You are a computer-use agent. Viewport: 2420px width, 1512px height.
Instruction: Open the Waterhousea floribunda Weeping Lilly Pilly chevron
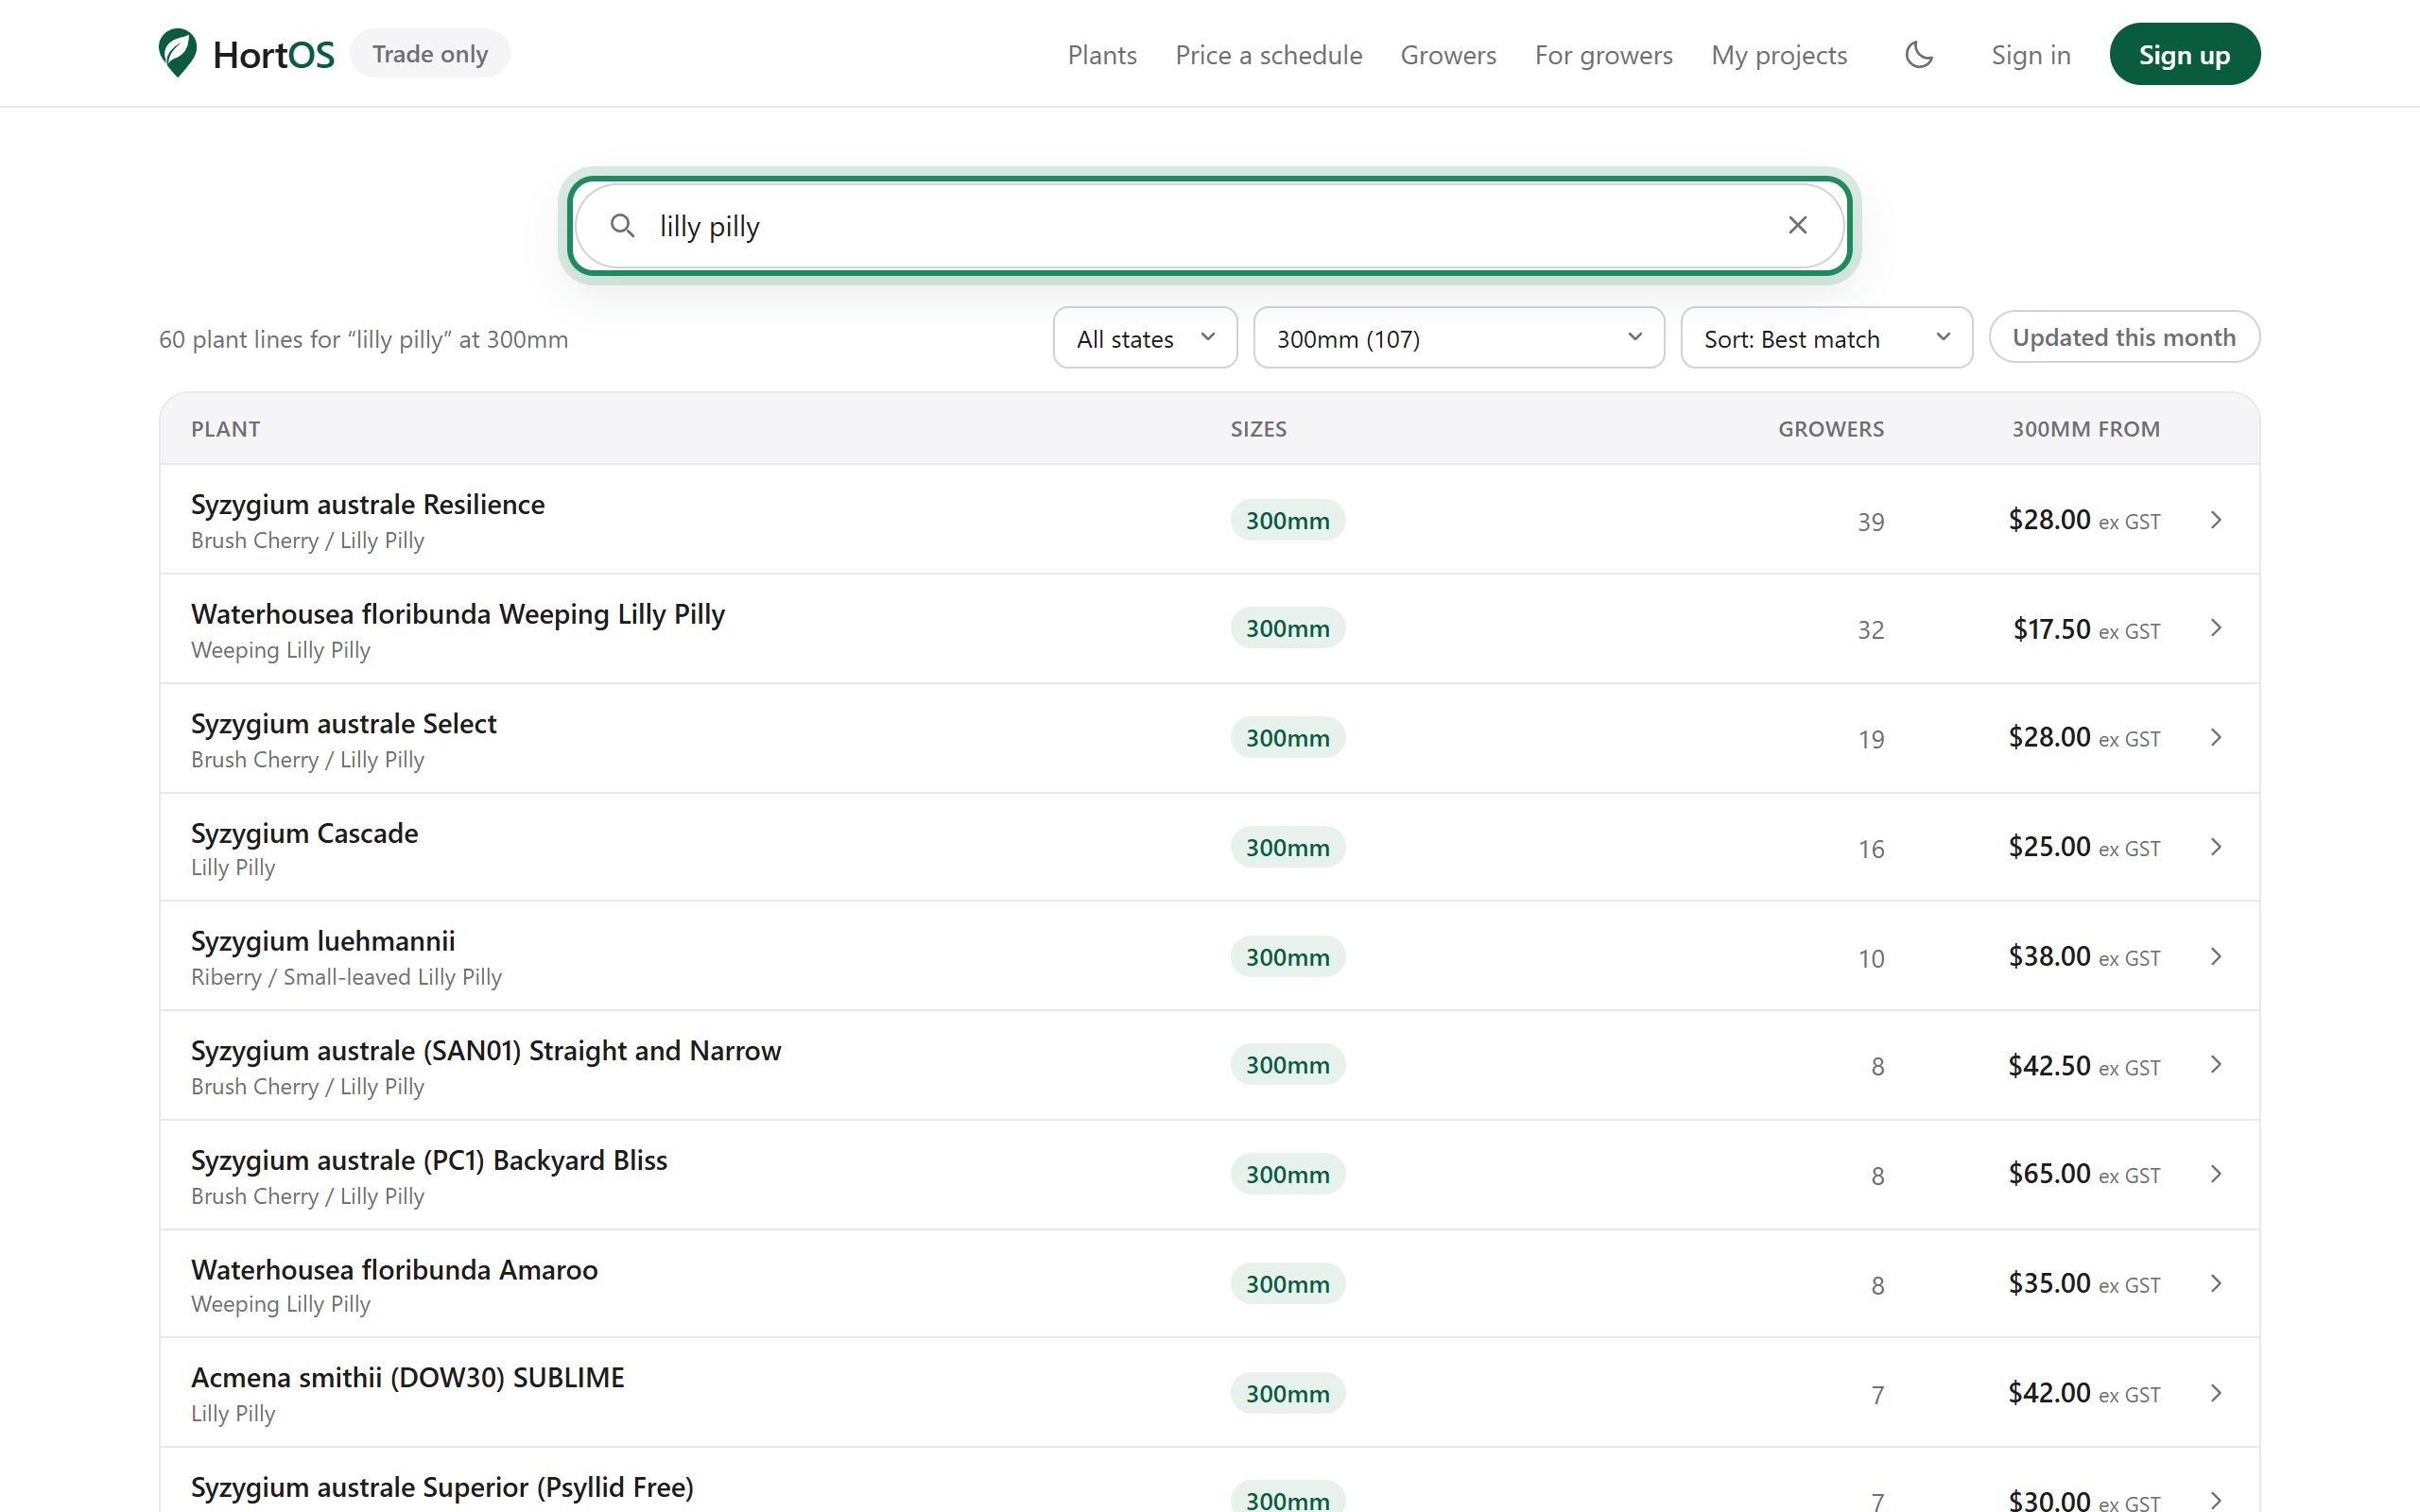click(2216, 628)
